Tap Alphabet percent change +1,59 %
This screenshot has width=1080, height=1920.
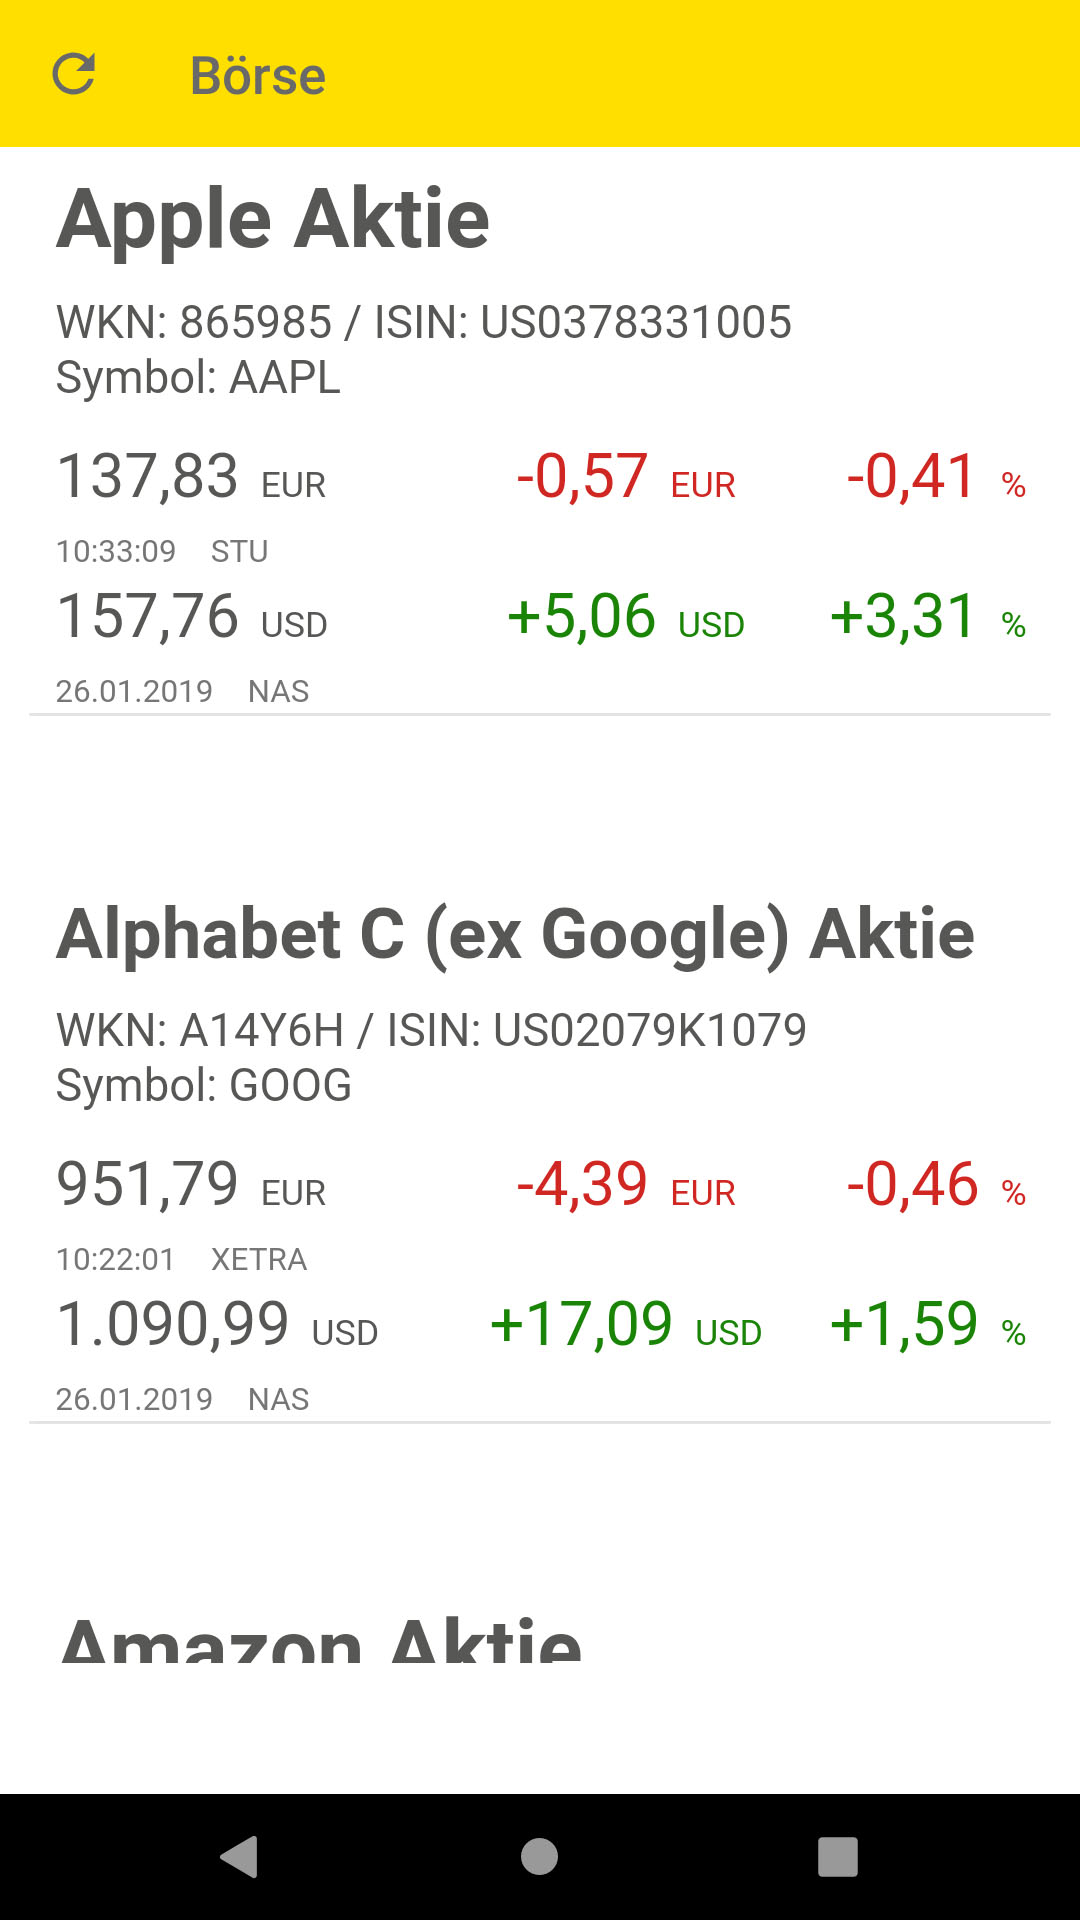[927, 1324]
